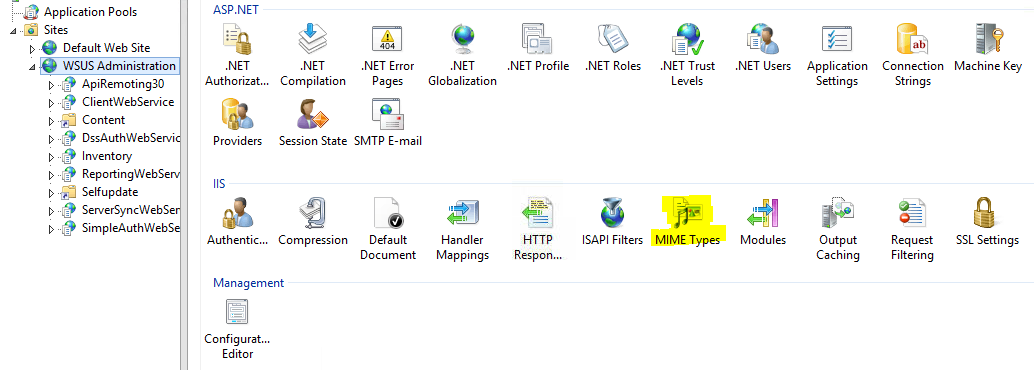Select ServerSyncWebService application
Image resolution: width=1034 pixels, height=370 pixels.
(131, 210)
